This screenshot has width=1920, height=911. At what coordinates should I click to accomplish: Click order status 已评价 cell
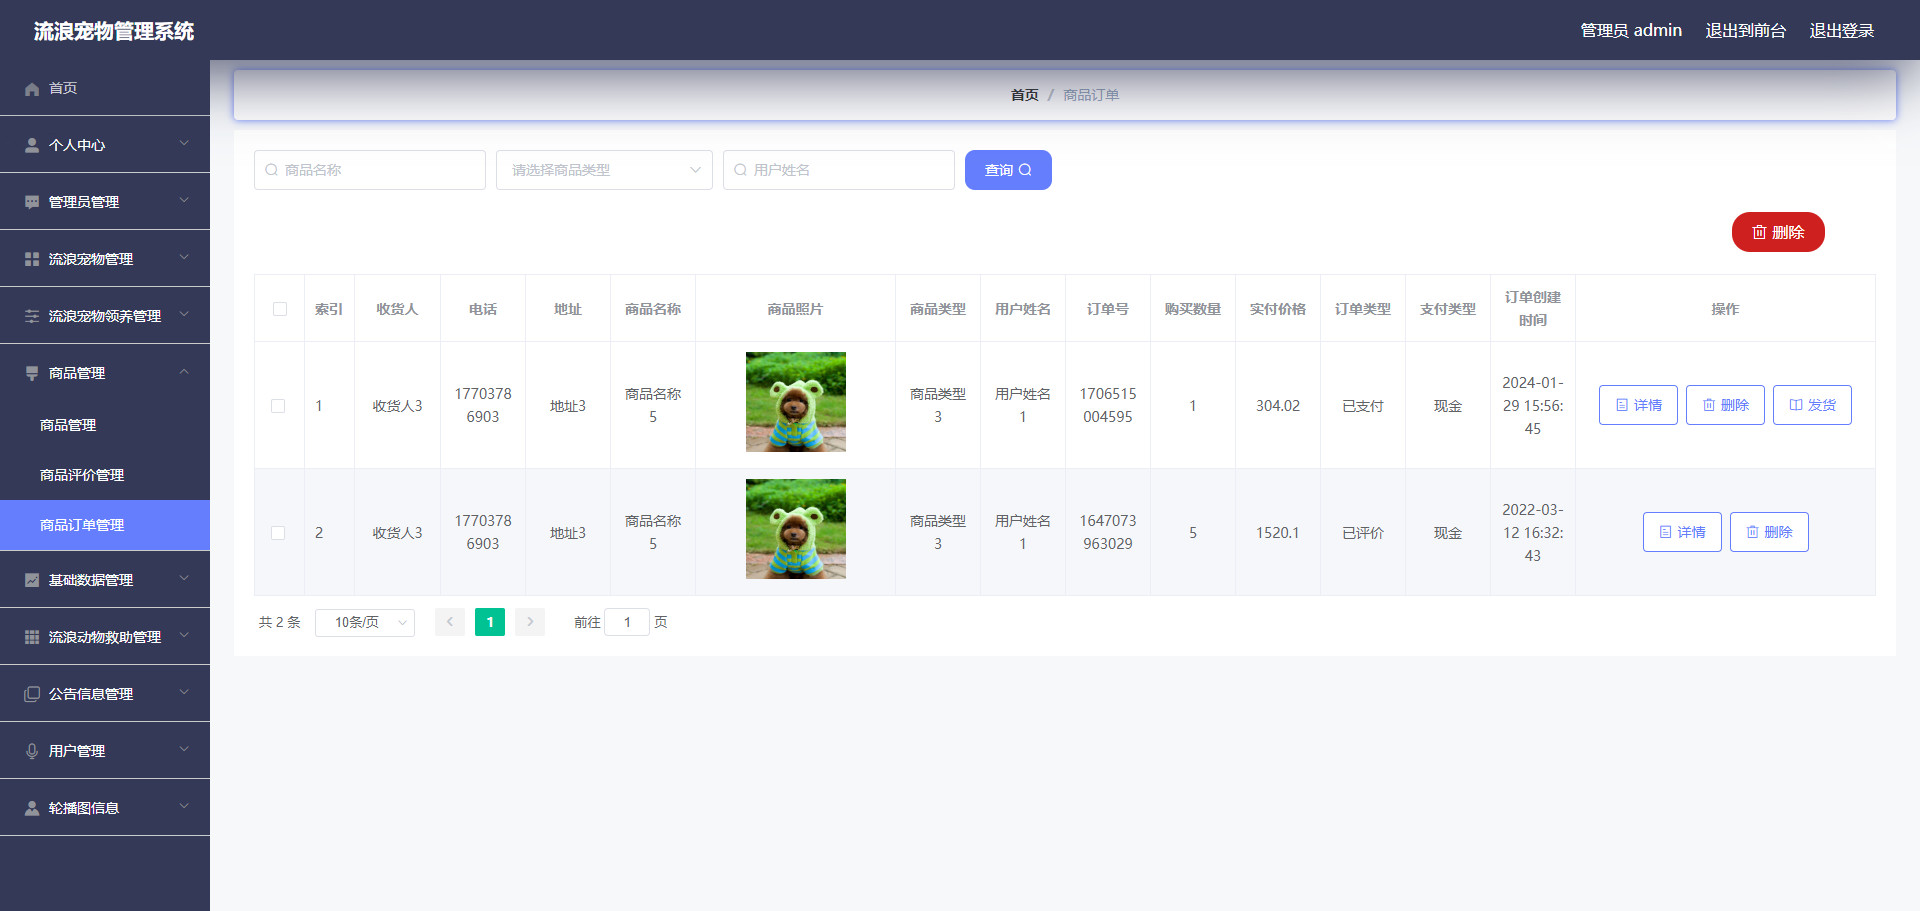point(1363,533)
